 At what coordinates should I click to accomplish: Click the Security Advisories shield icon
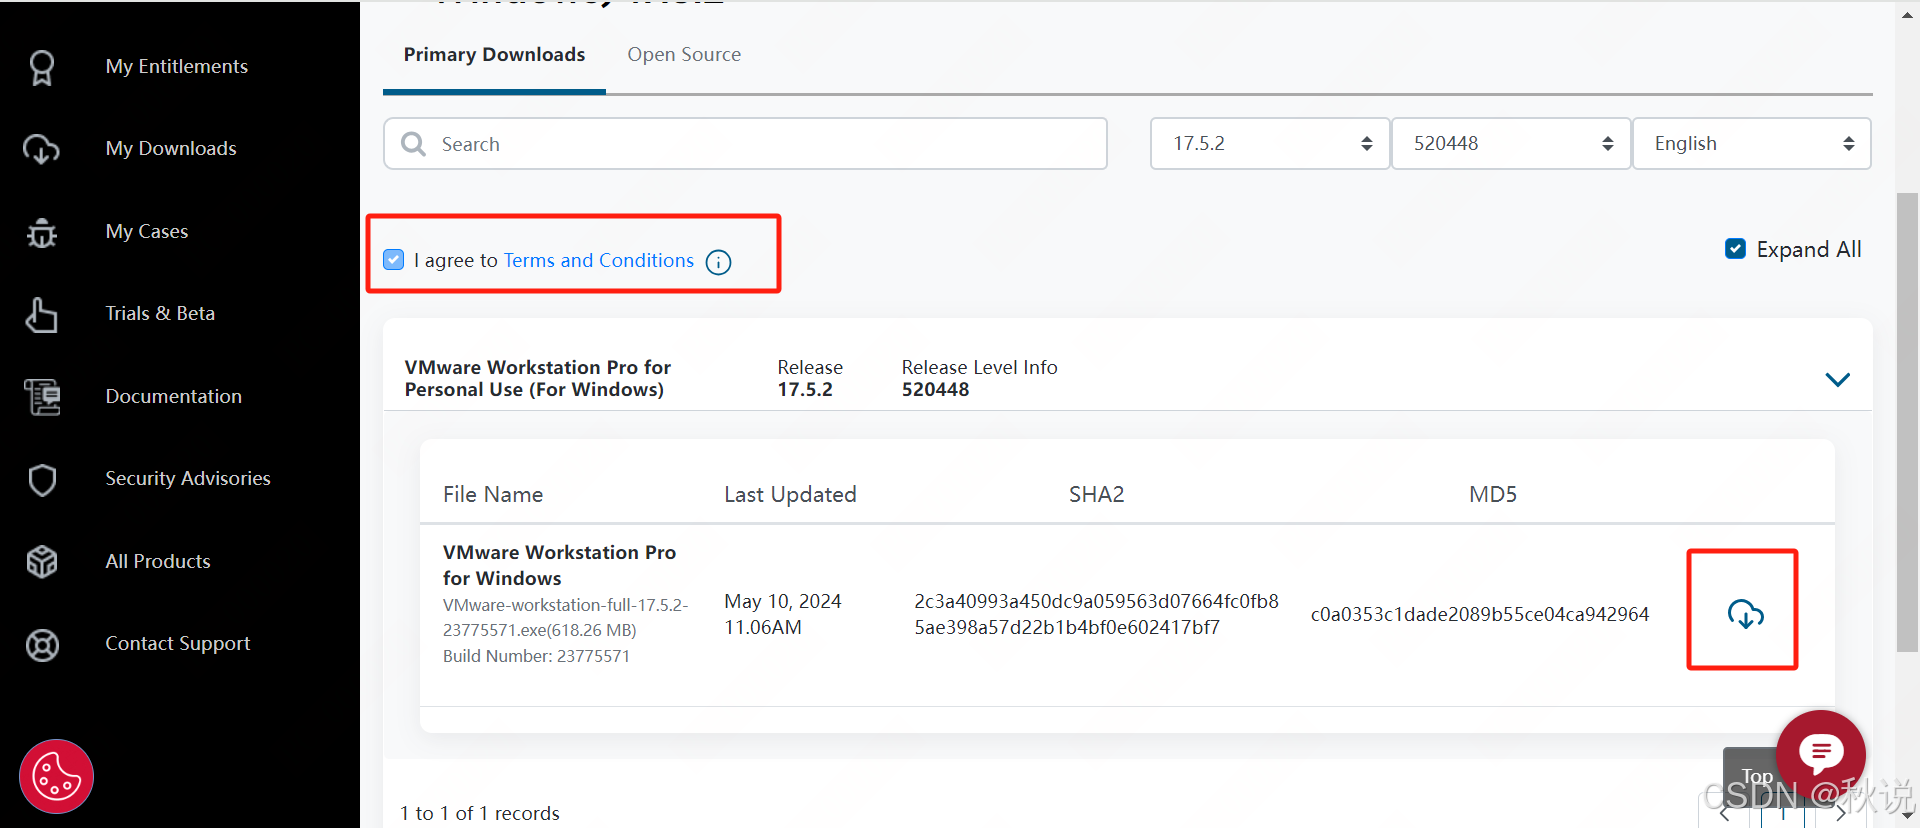[x=42, y=479]
